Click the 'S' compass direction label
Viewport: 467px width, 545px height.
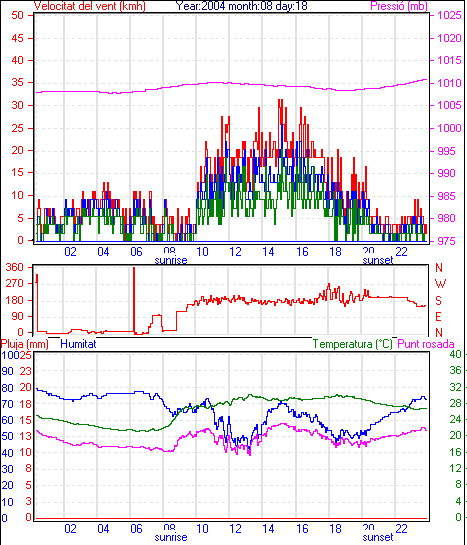click(x=439, y=300)
